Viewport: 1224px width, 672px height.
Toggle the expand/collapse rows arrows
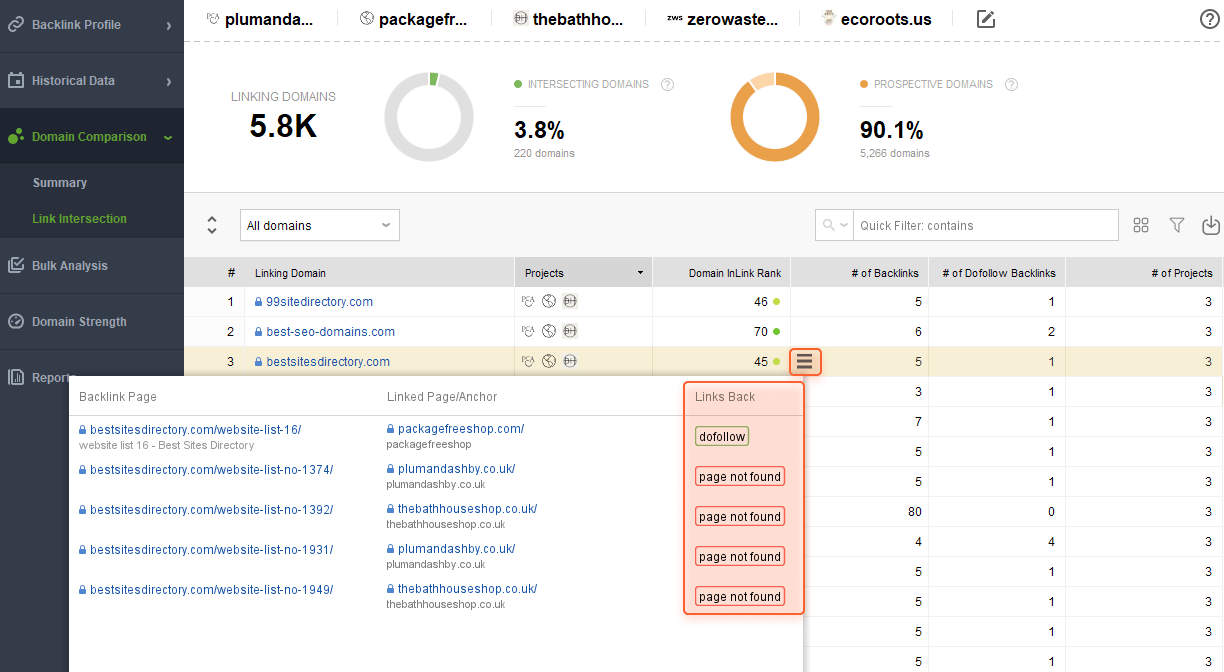click(212, 225)
